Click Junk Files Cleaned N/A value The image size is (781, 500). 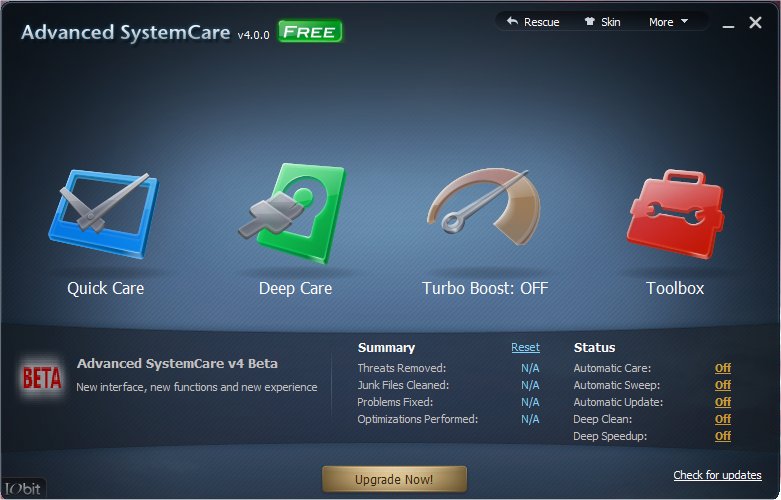pyautogui.click(x=530, y=385)
